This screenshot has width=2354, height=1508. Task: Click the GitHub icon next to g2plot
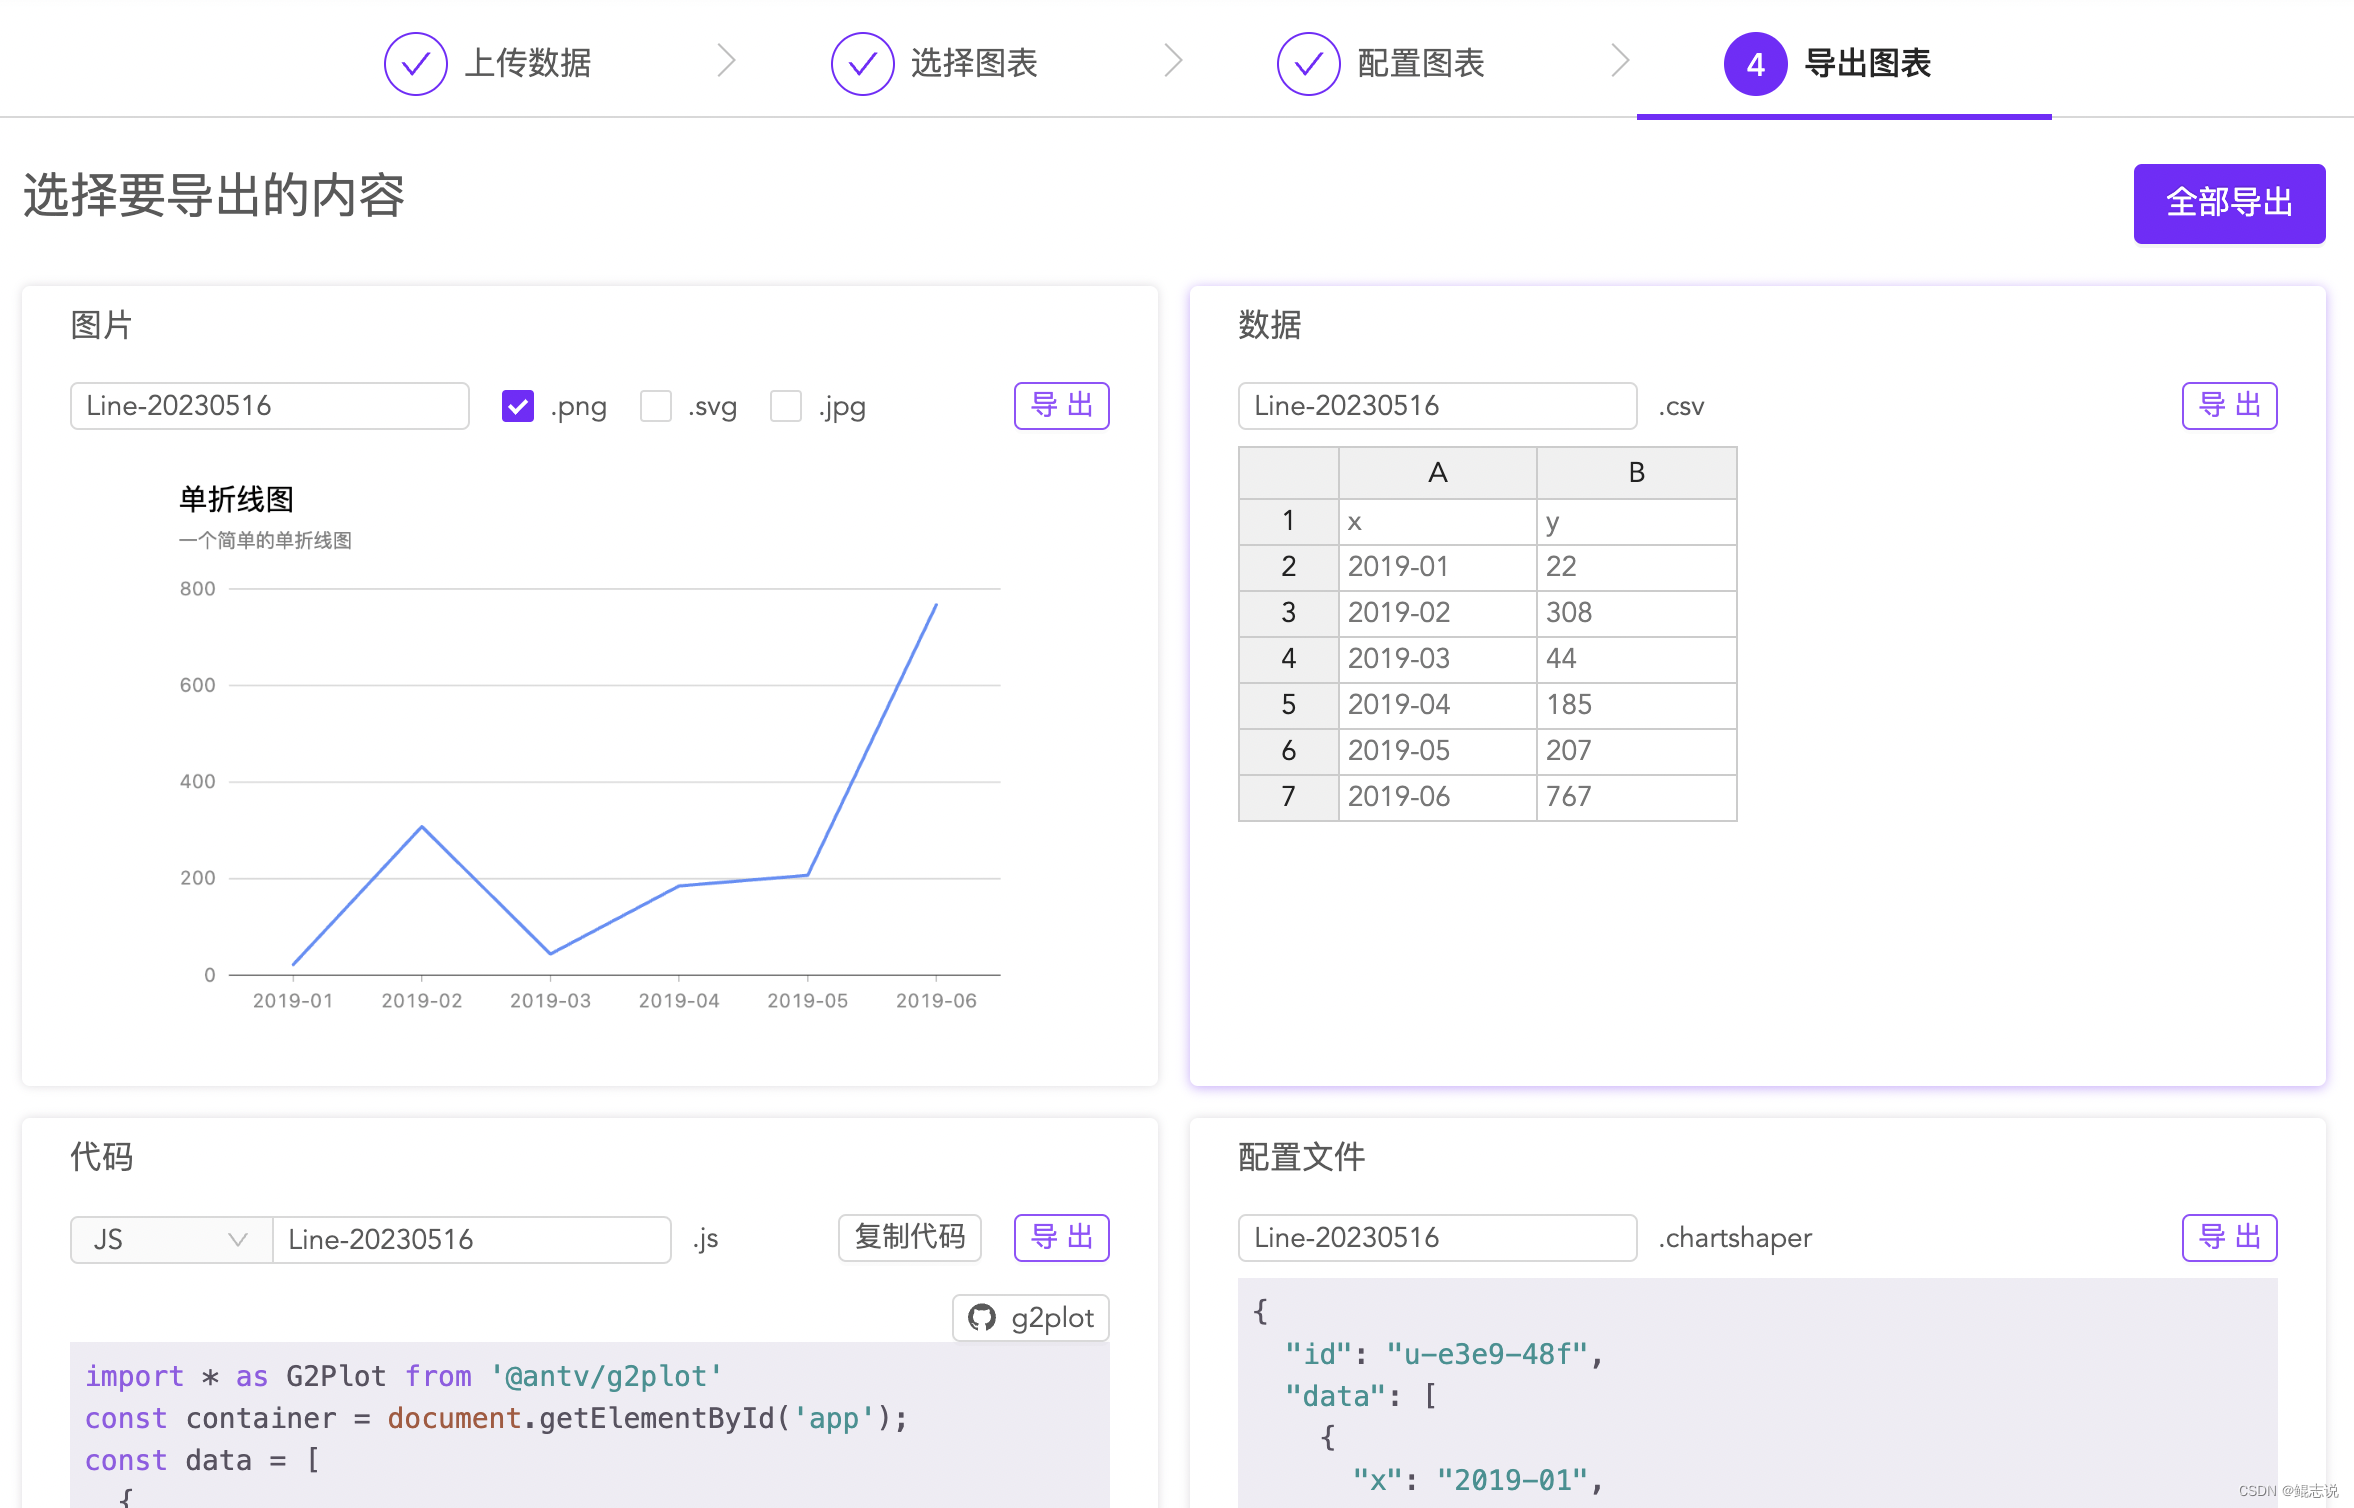tap(982, 1318)
